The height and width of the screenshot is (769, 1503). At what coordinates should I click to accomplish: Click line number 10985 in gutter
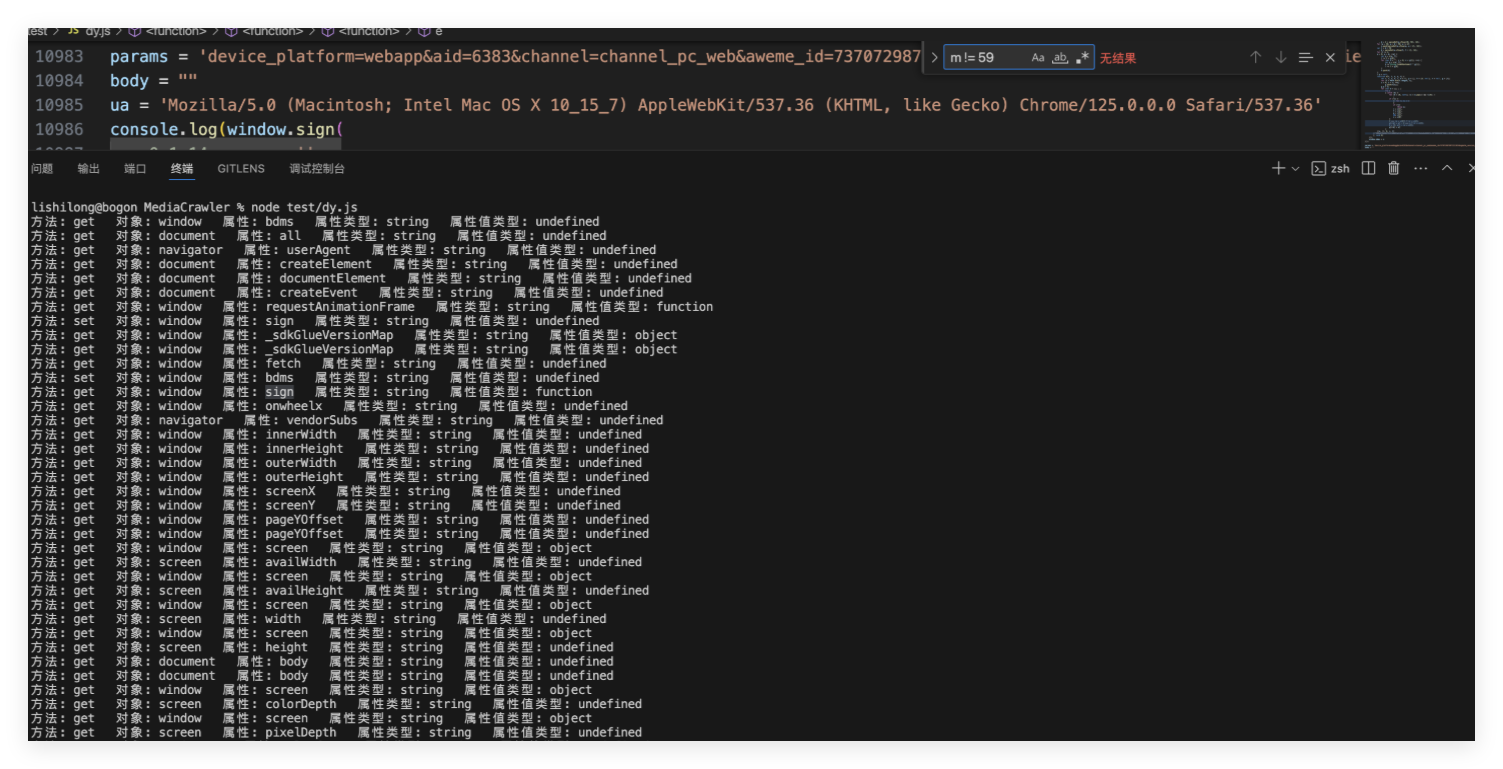59,105
